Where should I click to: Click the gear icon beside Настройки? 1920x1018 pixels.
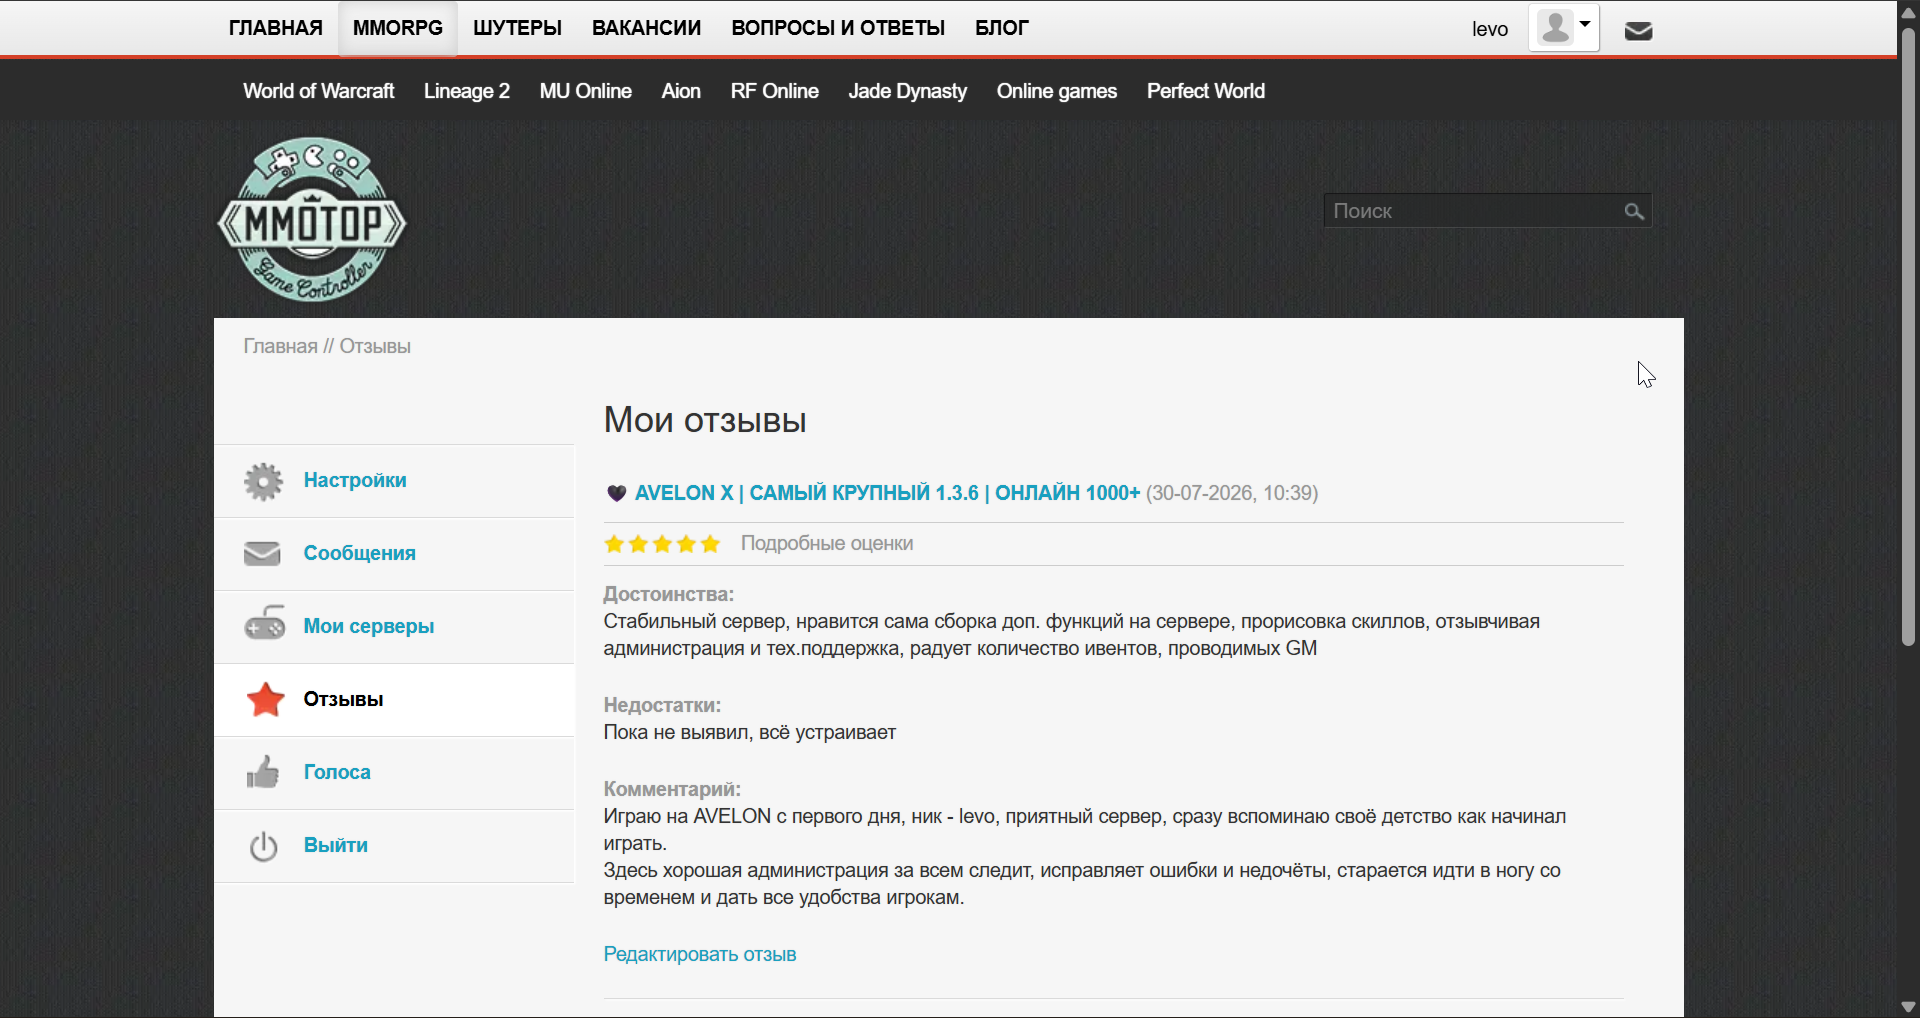click(x=263, y=481)
